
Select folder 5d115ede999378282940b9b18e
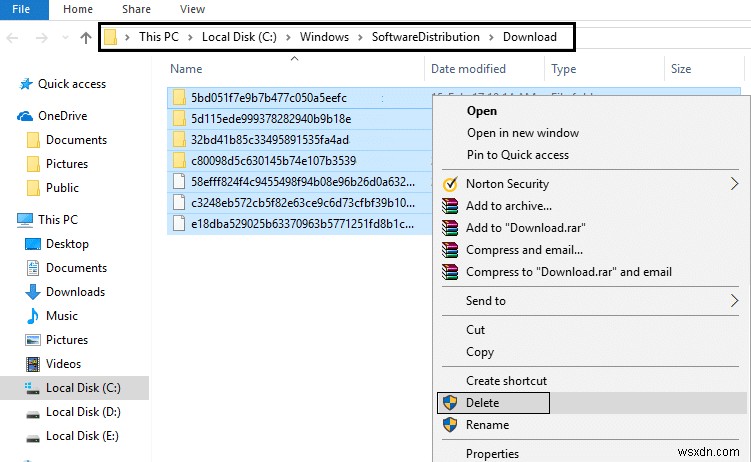pyautogui.click(x=271, y=119)
